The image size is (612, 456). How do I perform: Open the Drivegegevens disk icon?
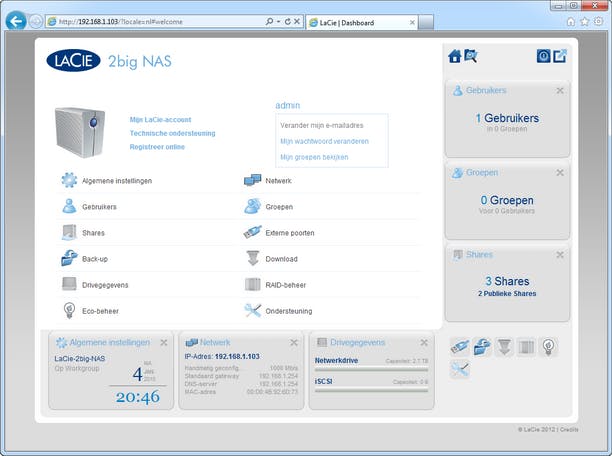click(x=69, y=284)
